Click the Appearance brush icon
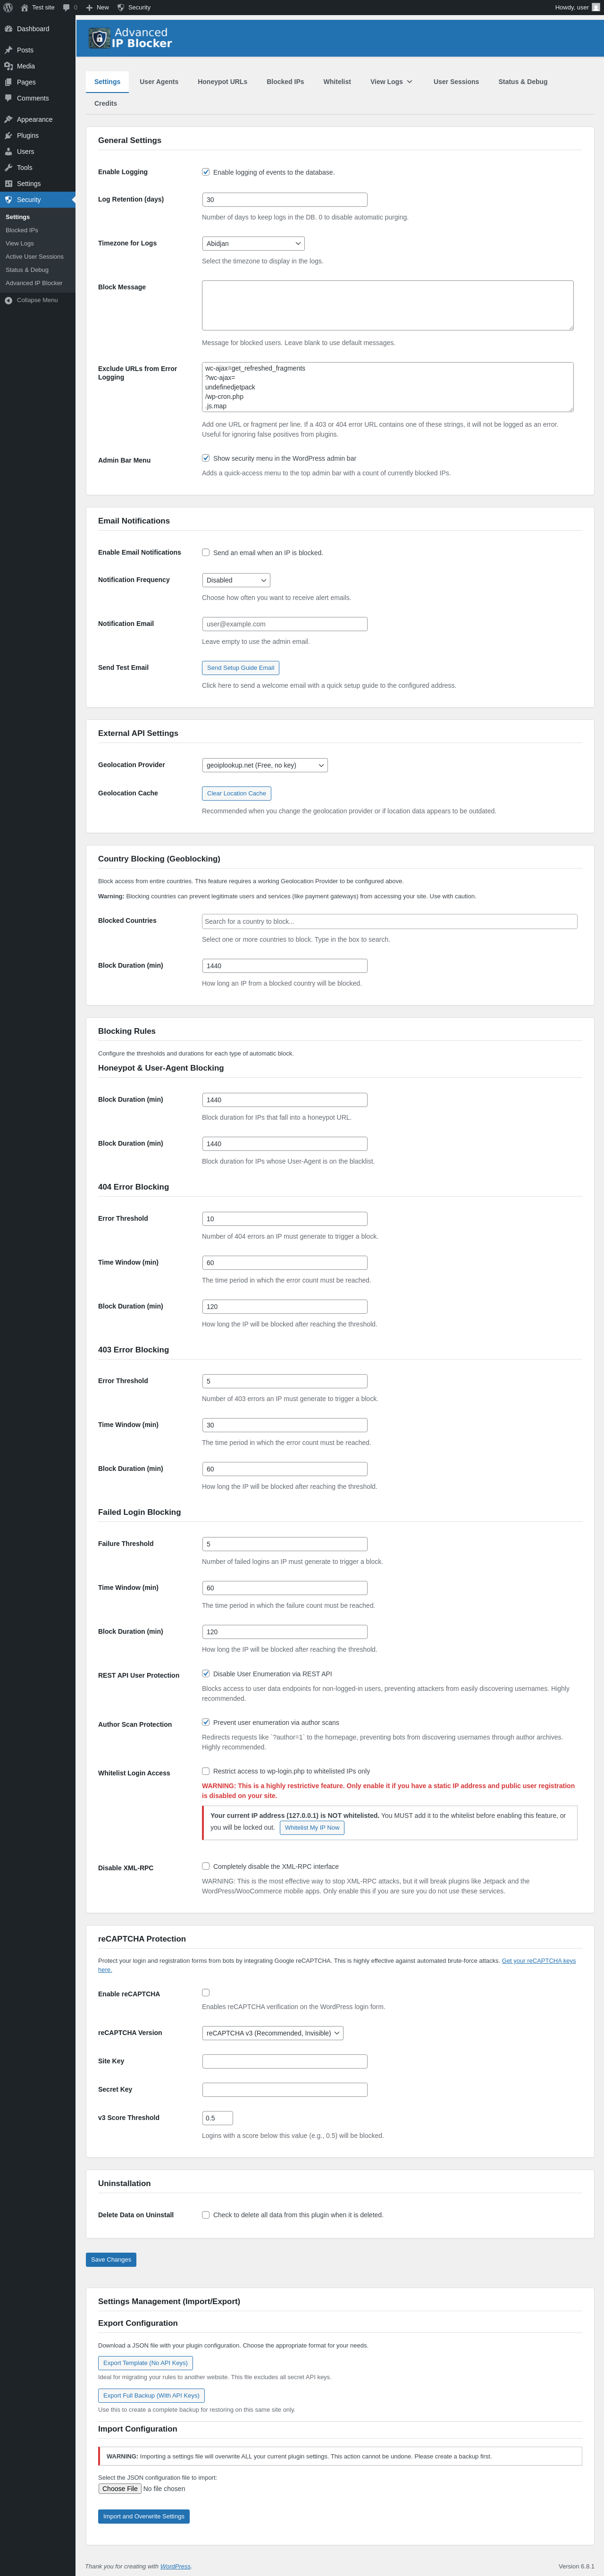The width and height of the screenshot is (604, 2576). (9, 119)
